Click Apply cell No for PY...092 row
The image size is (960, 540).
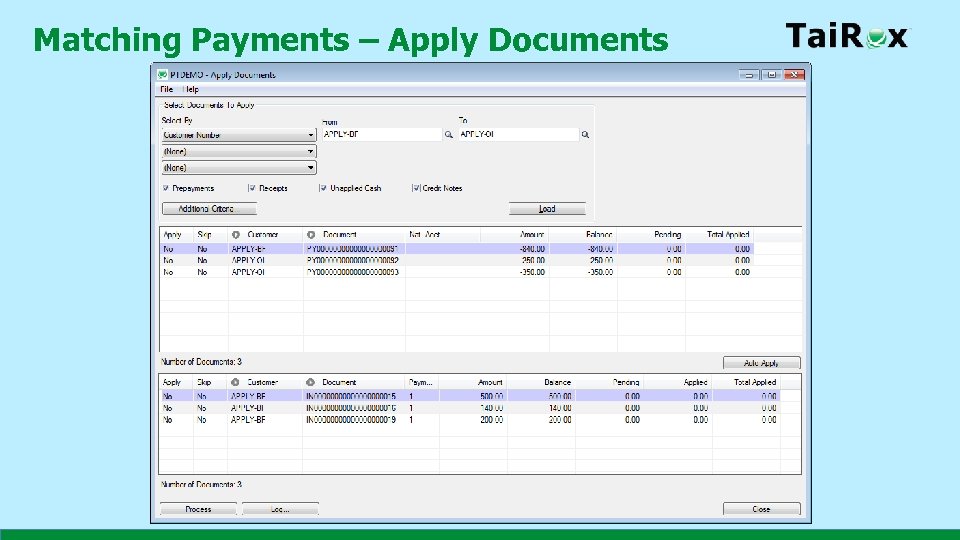coord(168,260)
